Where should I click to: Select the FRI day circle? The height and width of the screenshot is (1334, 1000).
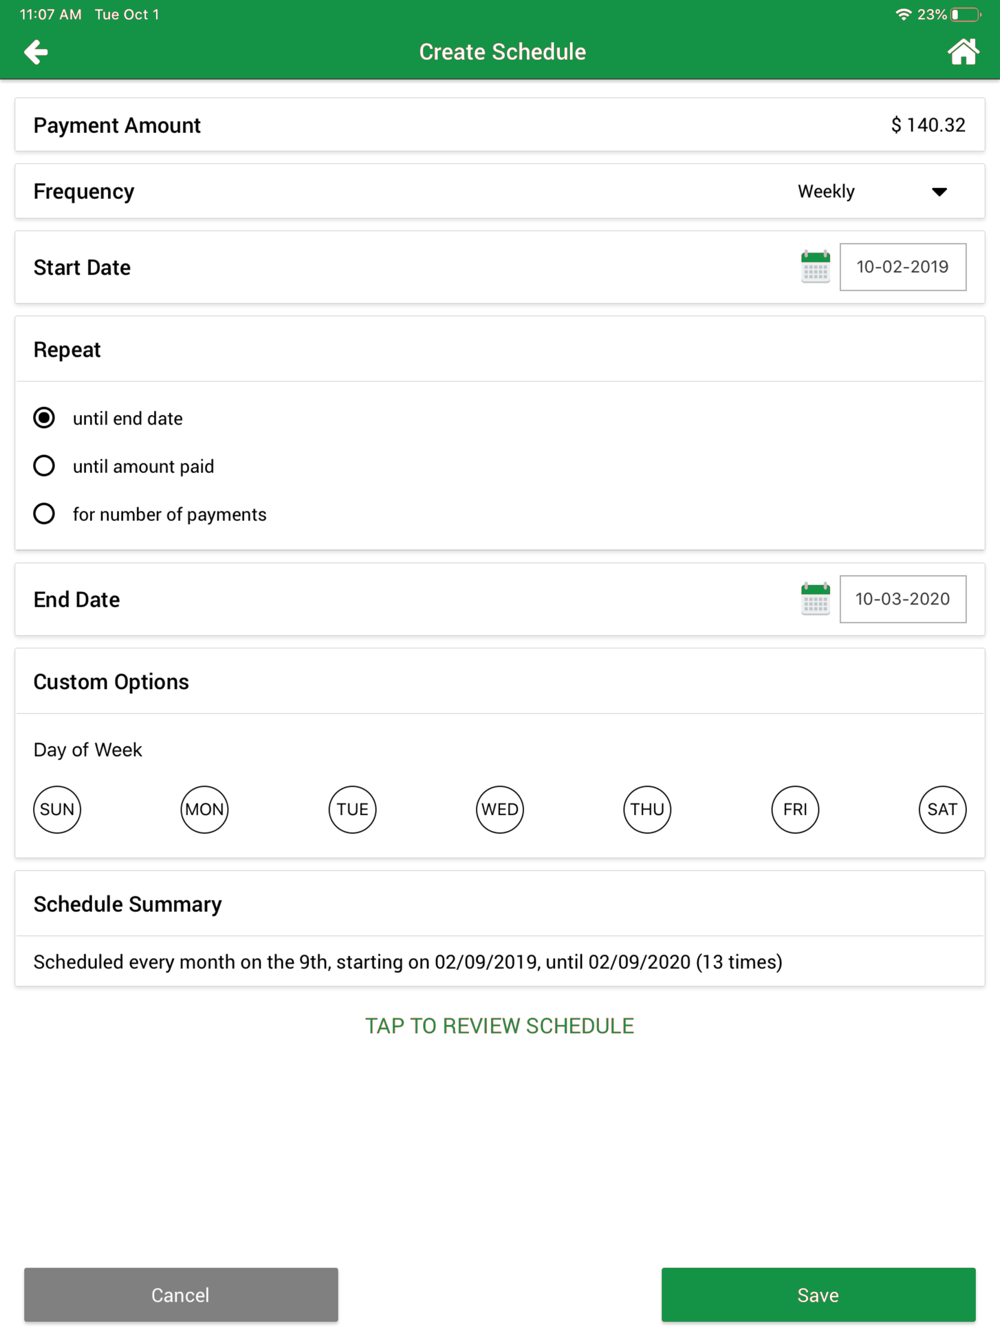click(x=795, y=810)
